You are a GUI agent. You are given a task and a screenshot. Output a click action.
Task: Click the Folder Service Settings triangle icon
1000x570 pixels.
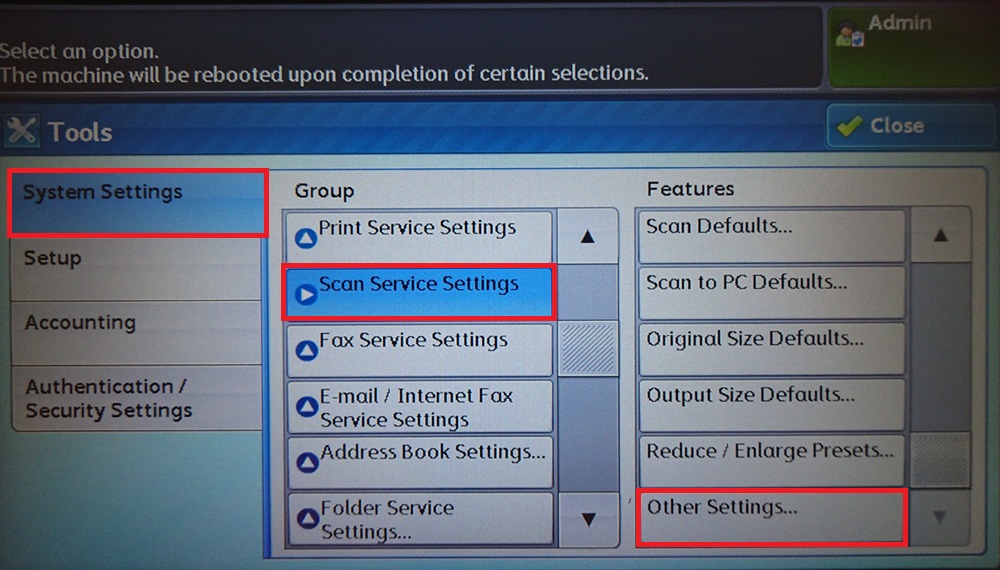click(305, 518)
